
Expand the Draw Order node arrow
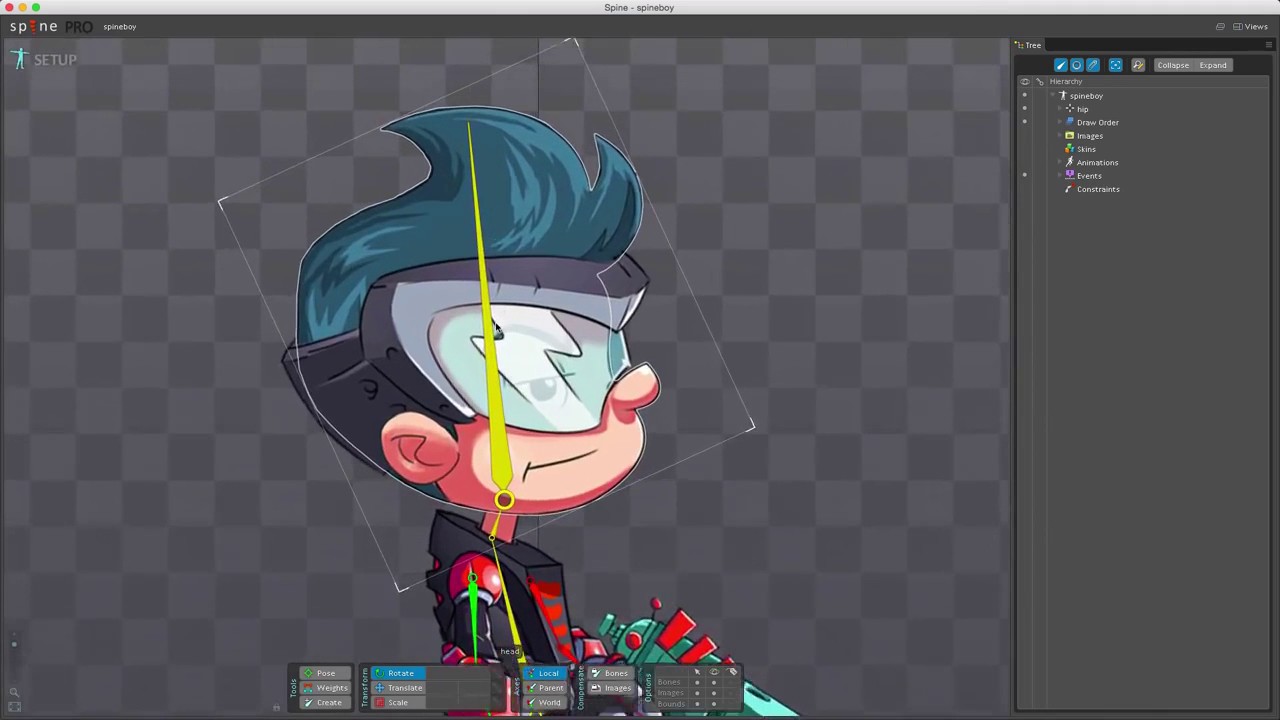point(1059,122)
